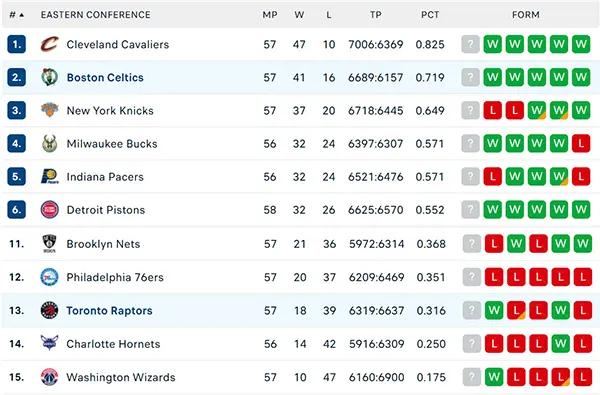Click the Cleveland Cavaliers team logo

[x=49, y=44]
